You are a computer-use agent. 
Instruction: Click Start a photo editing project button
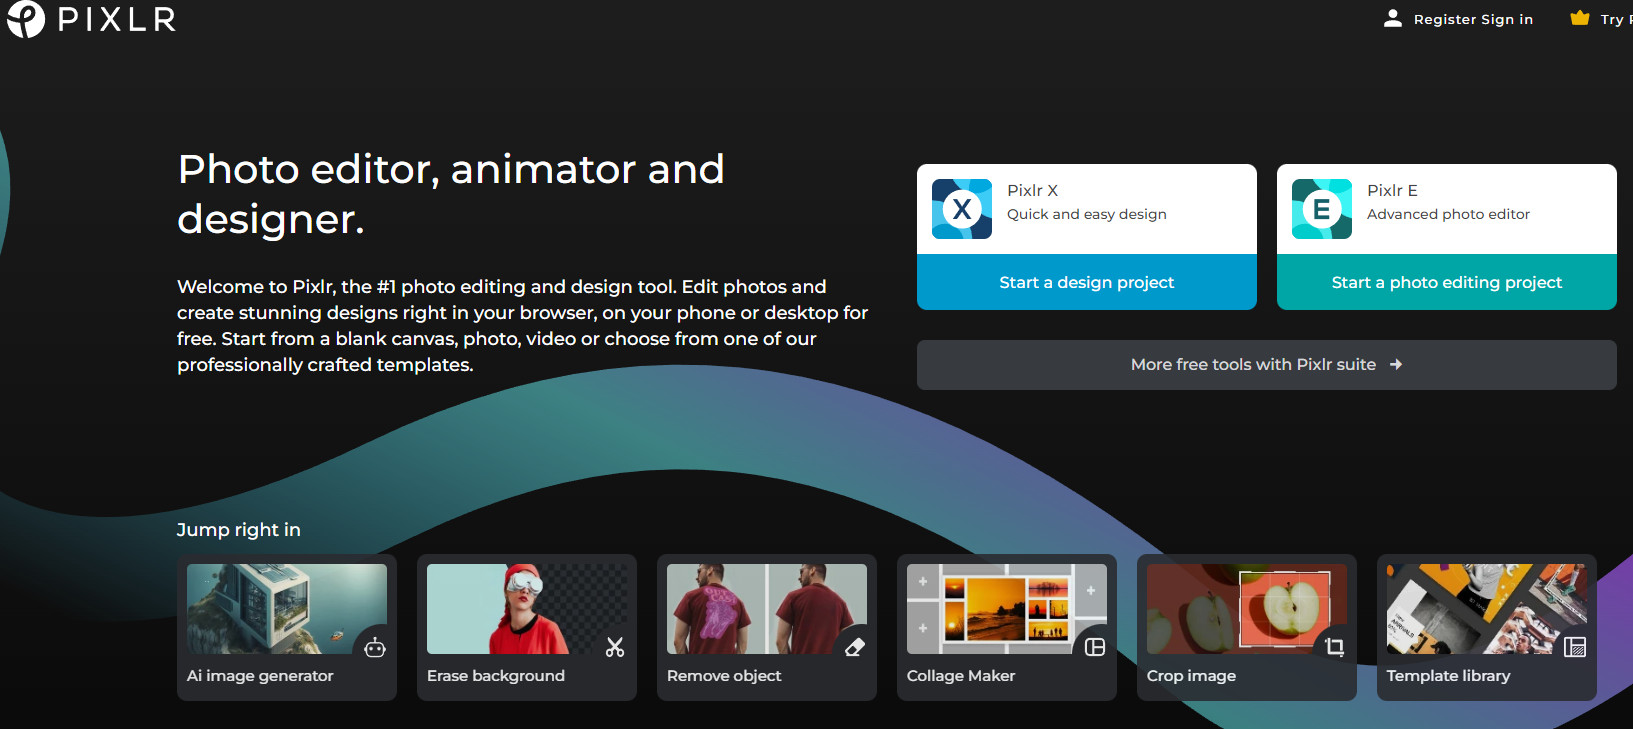coord(1447,282)
